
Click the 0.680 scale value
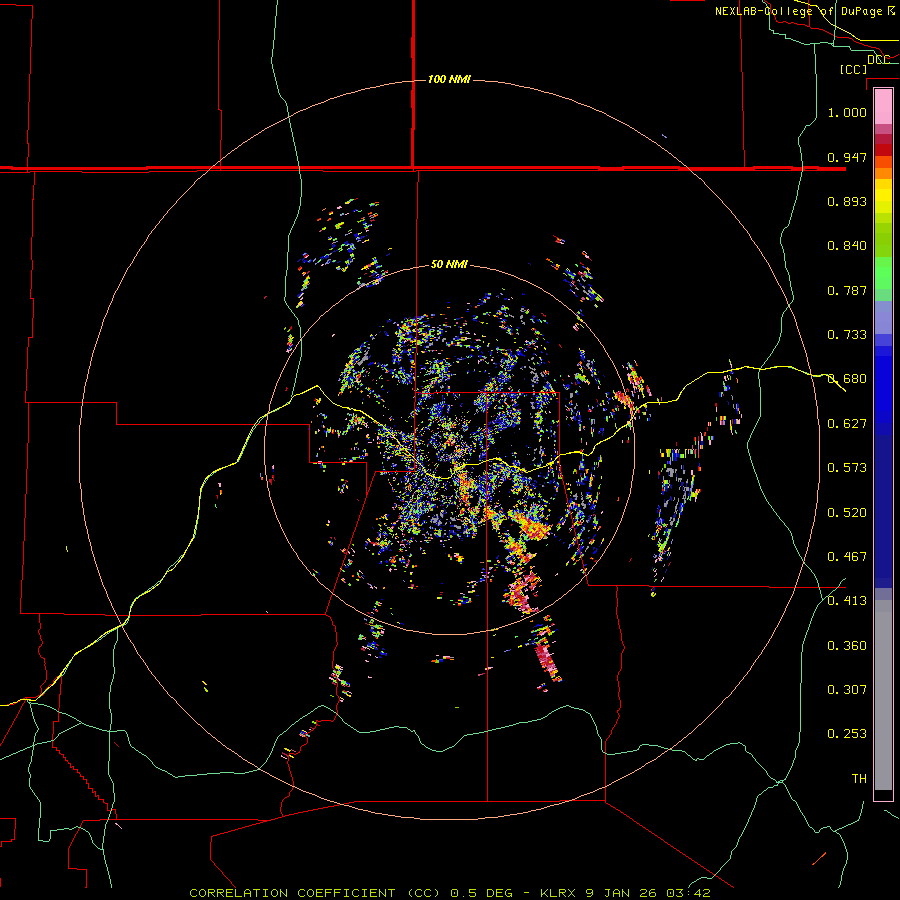pos(847,379)
